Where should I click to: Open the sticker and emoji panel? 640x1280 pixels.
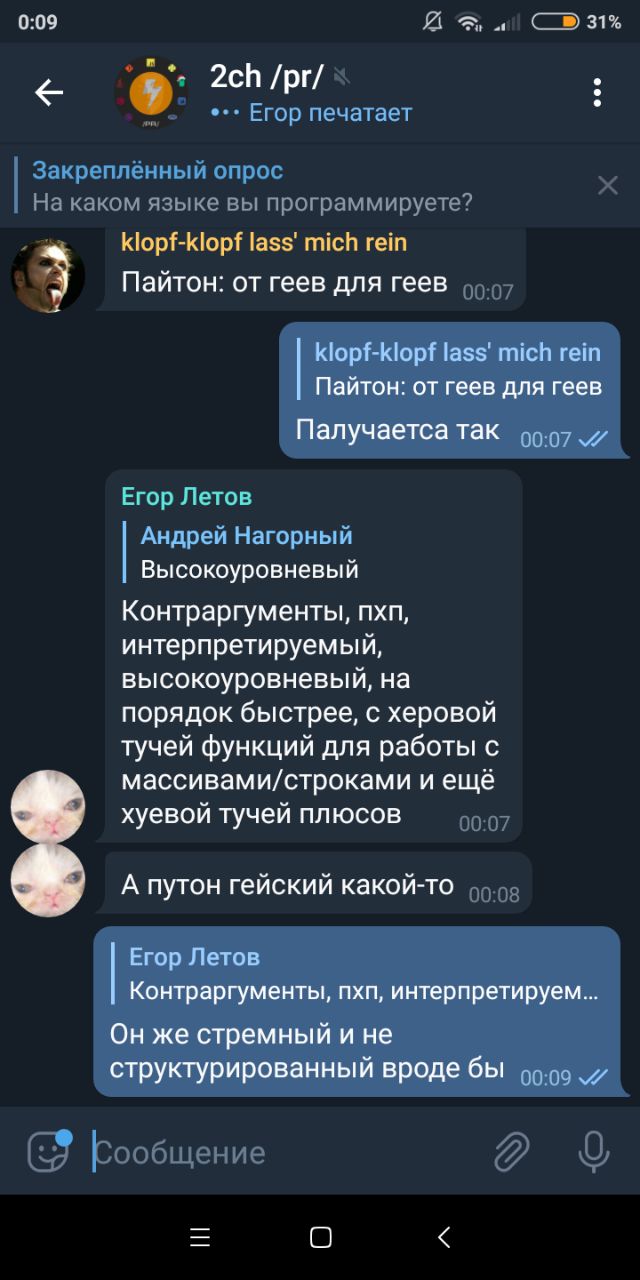(x=48, y=1152)
